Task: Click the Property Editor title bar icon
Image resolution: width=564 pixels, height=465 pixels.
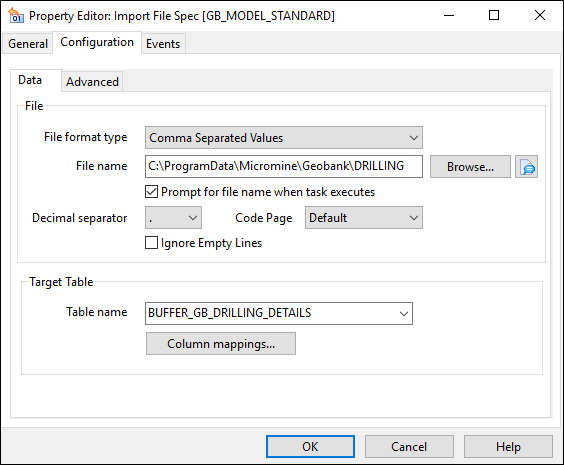Action: coord(16,15)
